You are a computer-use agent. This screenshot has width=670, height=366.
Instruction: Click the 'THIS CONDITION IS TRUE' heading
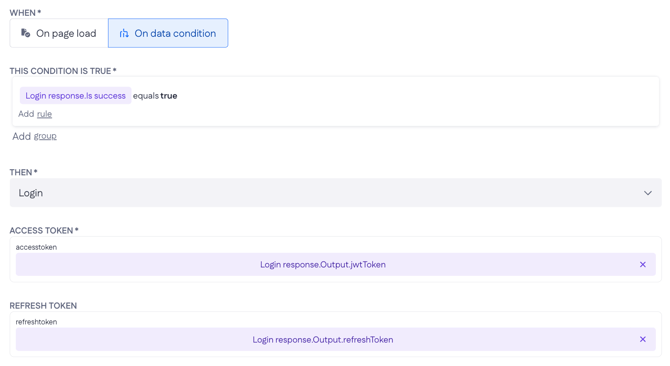[x=63, y=71]
